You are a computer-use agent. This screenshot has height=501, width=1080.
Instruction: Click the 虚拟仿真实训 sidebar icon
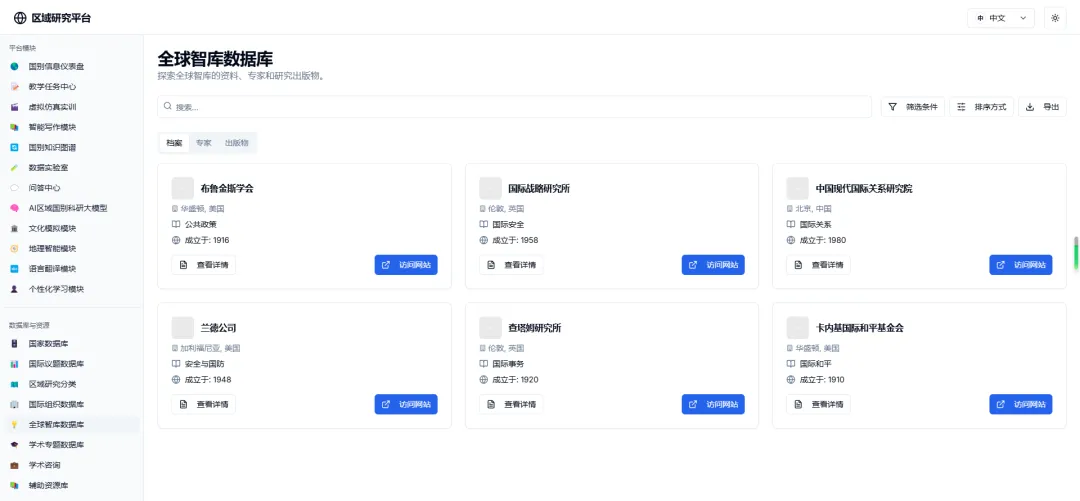click(x=15, y=107)
